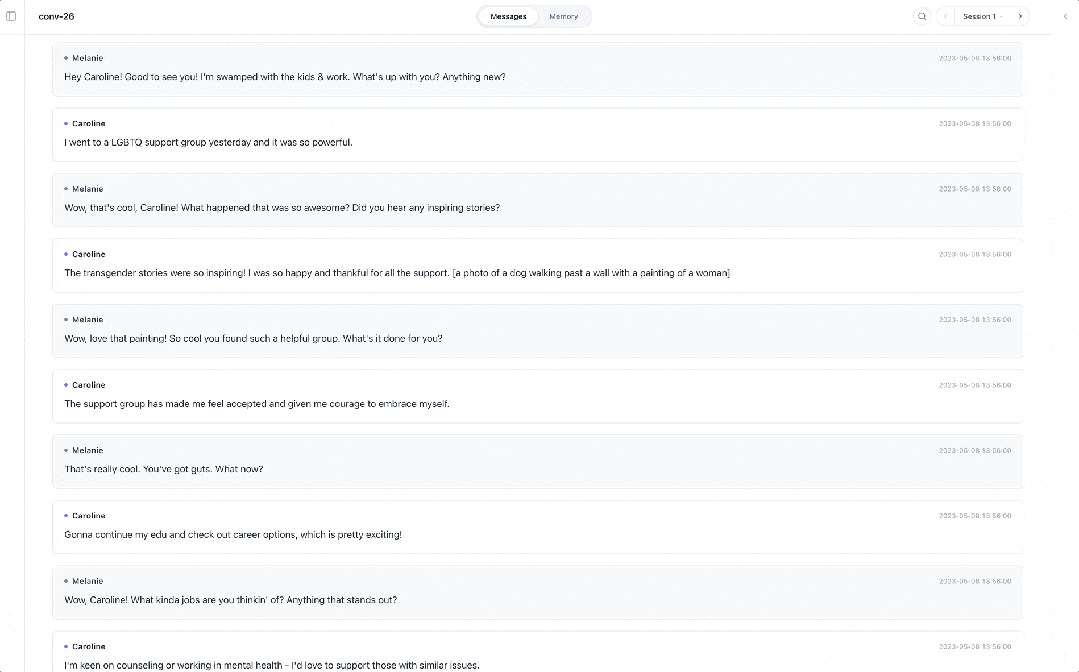
Task: Collapse the right panel chevron
Action: pos(1065,16)
